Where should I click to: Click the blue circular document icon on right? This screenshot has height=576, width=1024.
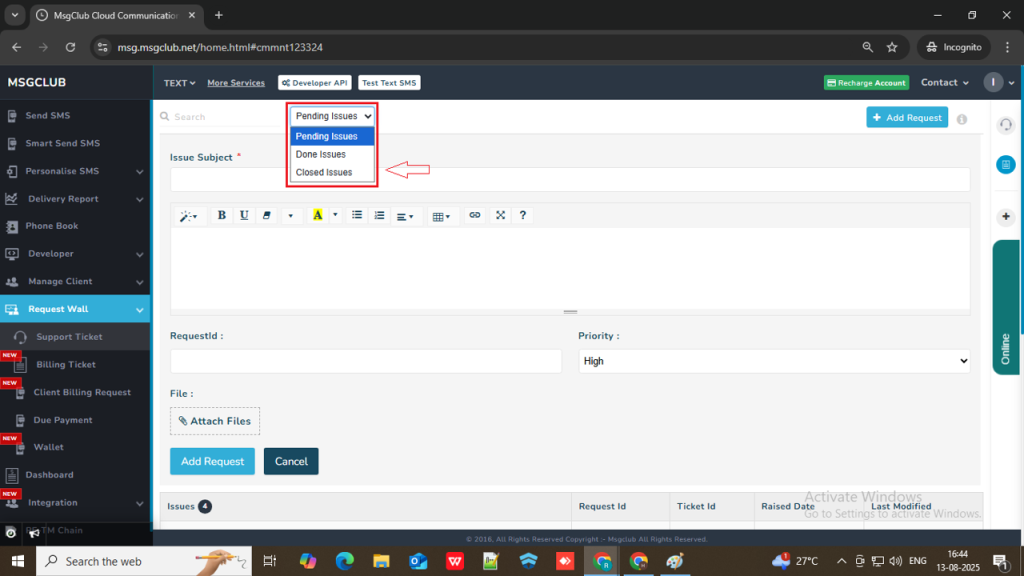click(x=1006, y=165)
